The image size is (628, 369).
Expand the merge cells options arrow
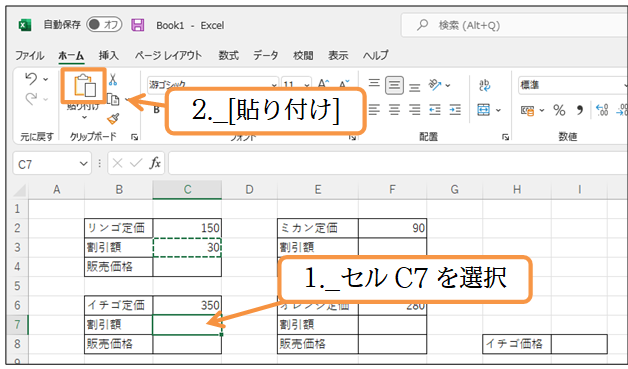(x=499, y=110)
